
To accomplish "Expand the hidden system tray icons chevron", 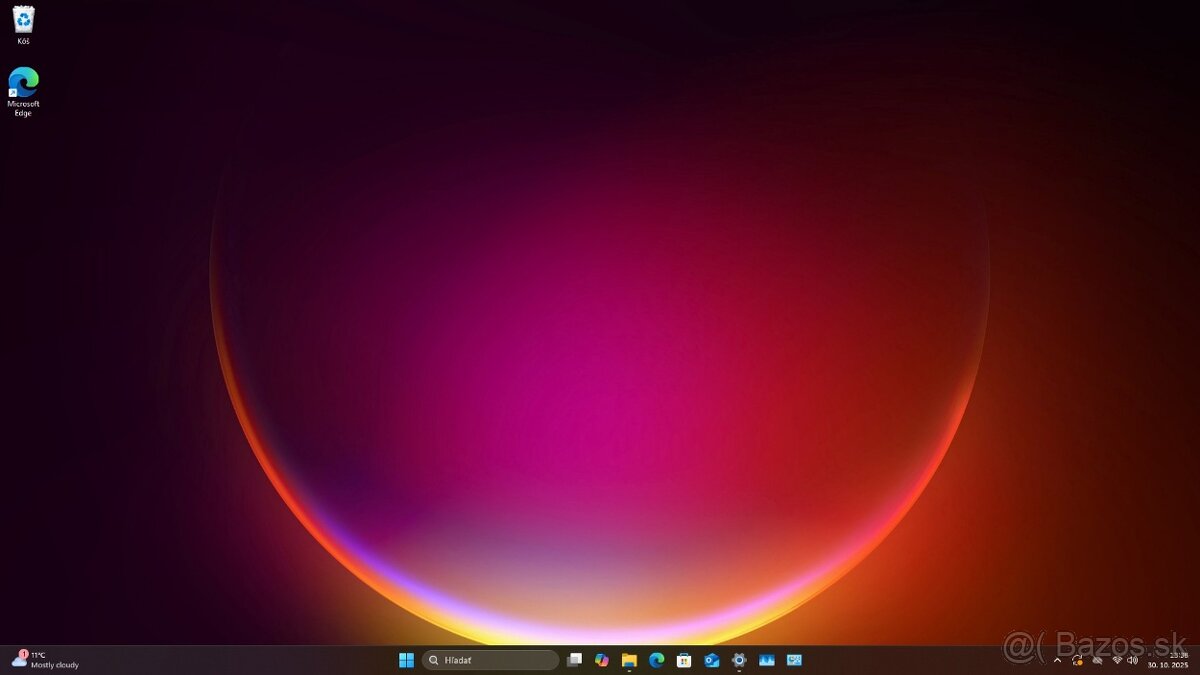I will click(1057, 660).
